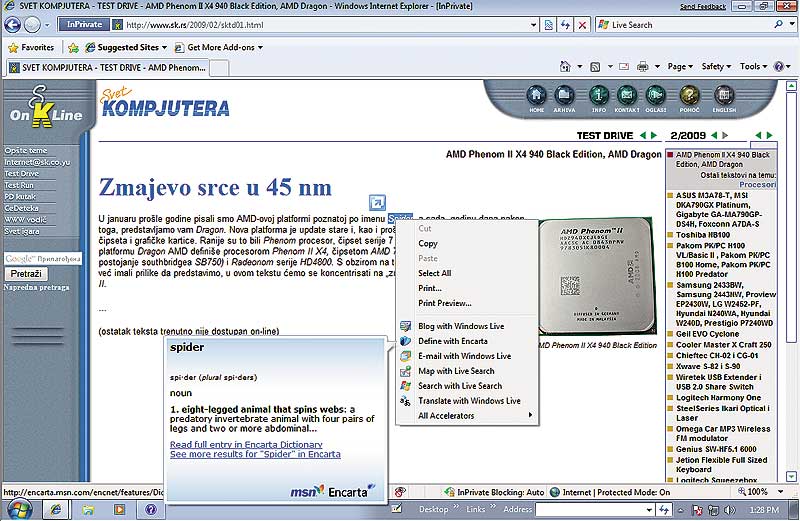Click the Read Mail icon in command bar
The width and height of the screenshot is (800, 521).
(623, 66)
